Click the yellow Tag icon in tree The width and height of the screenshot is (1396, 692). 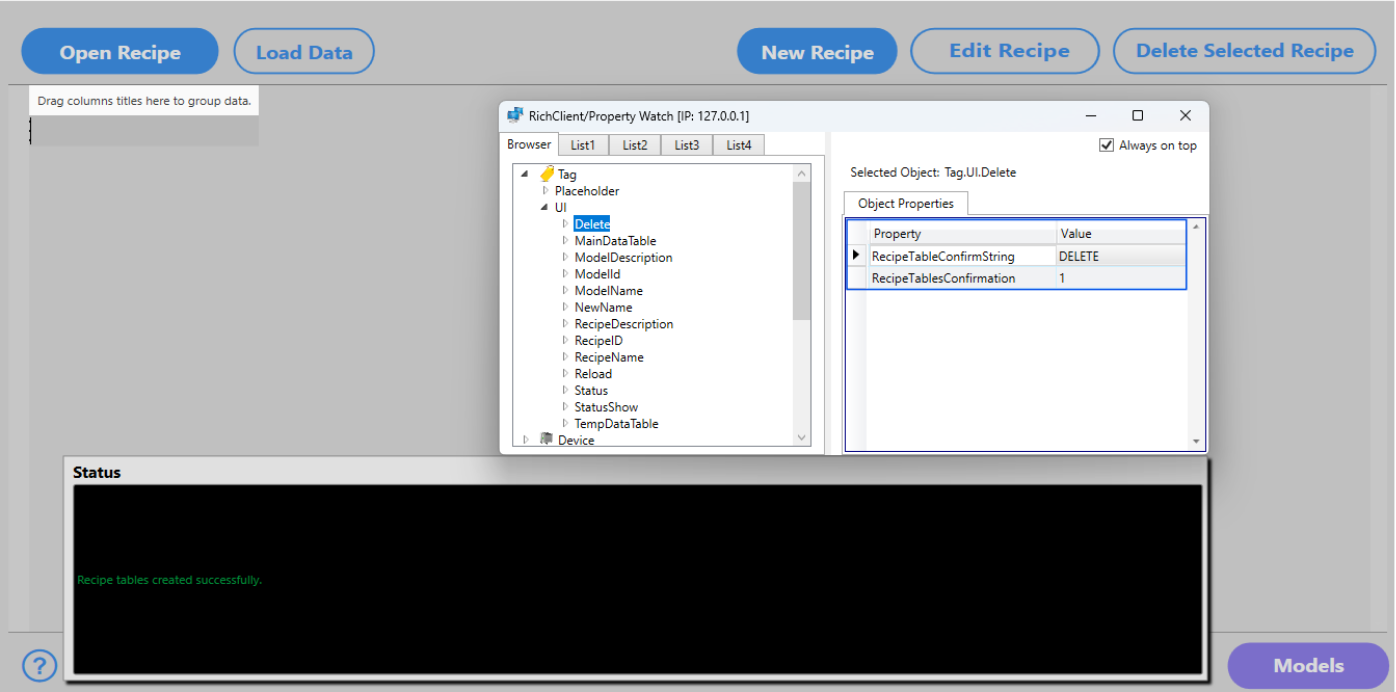pos(547,174)
